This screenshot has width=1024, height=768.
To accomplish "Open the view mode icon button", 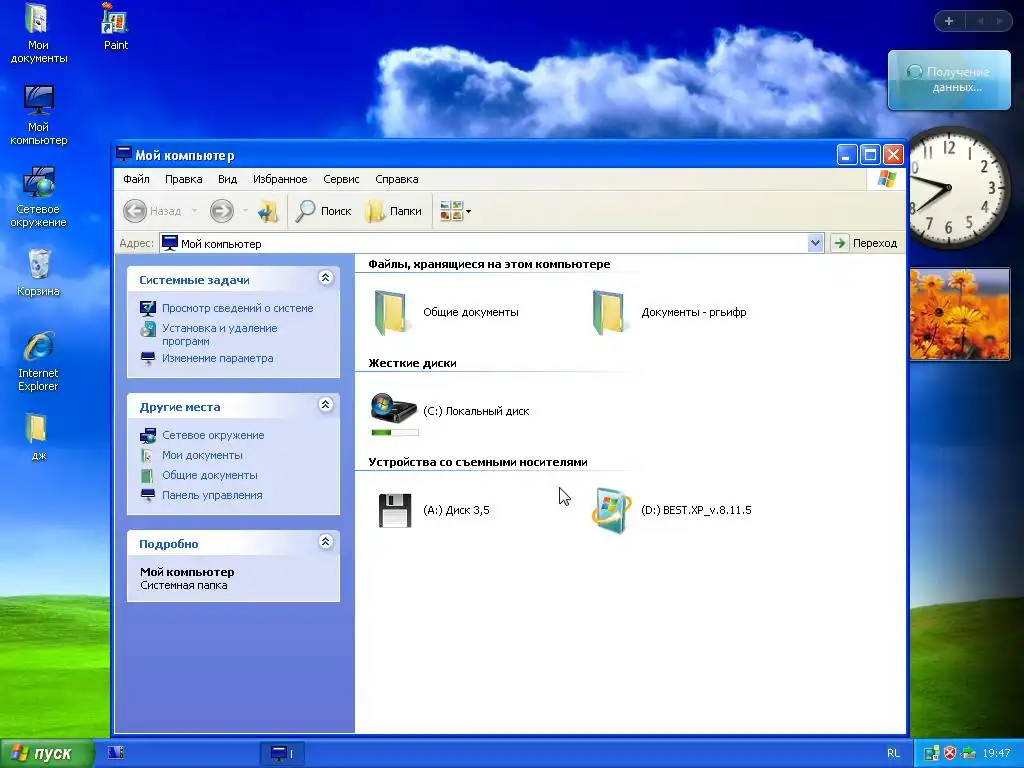I will (x=451, y=211).
